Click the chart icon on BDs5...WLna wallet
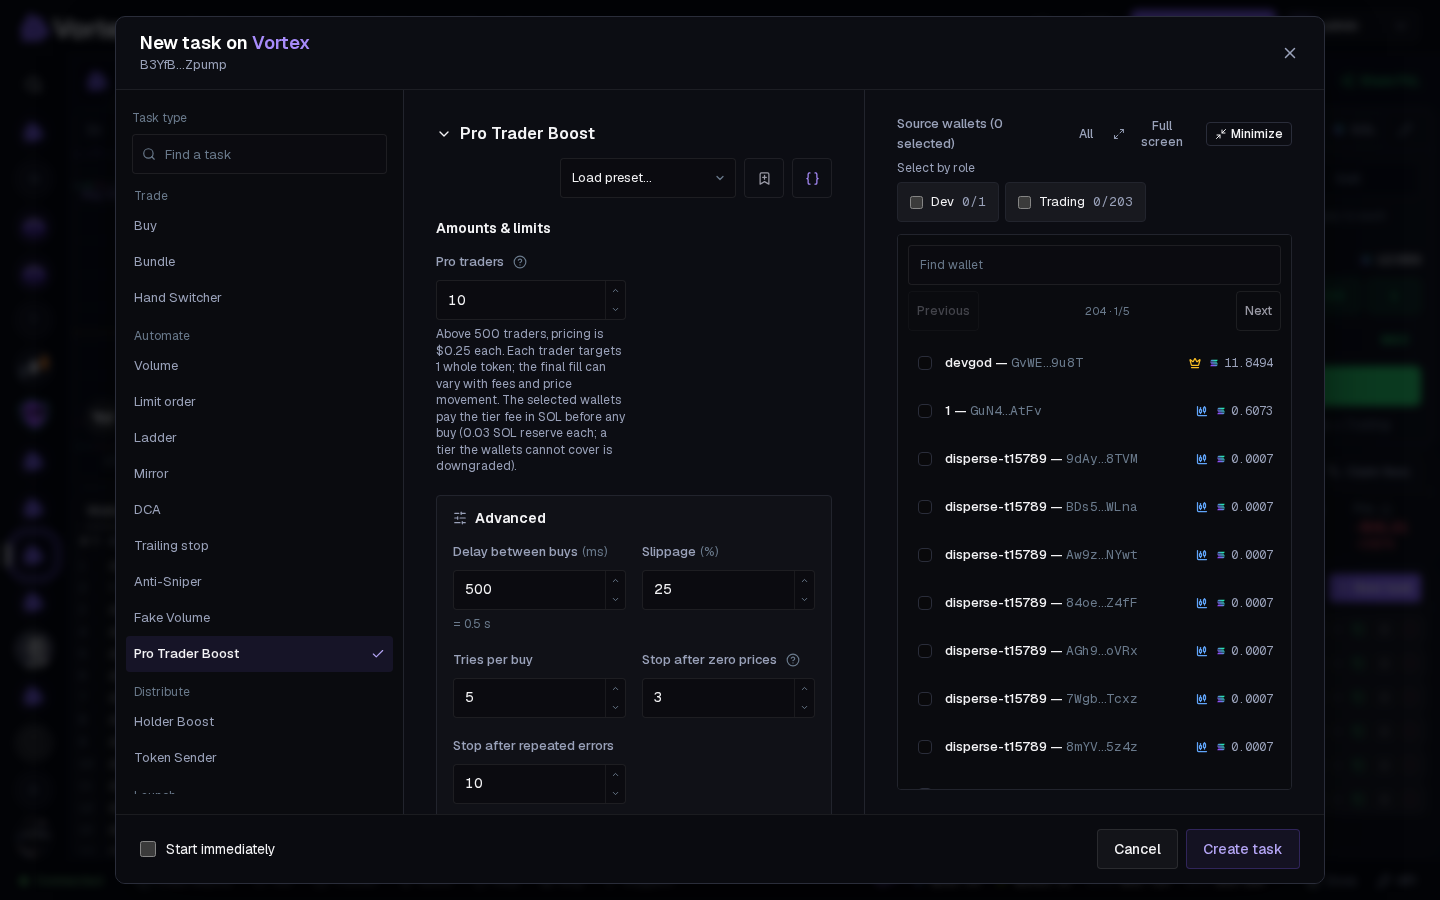1440x900 pixels. (x=1202, y=507)
